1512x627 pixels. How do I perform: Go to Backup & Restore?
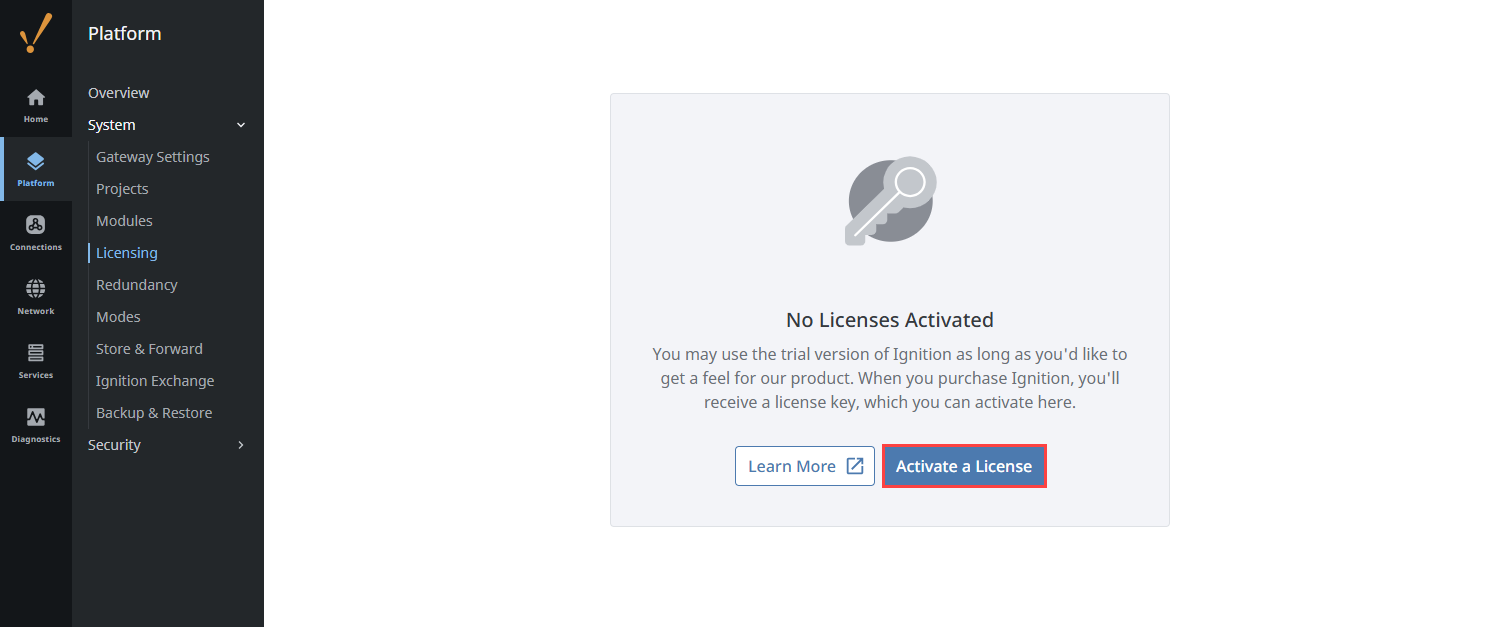[154, 412]
